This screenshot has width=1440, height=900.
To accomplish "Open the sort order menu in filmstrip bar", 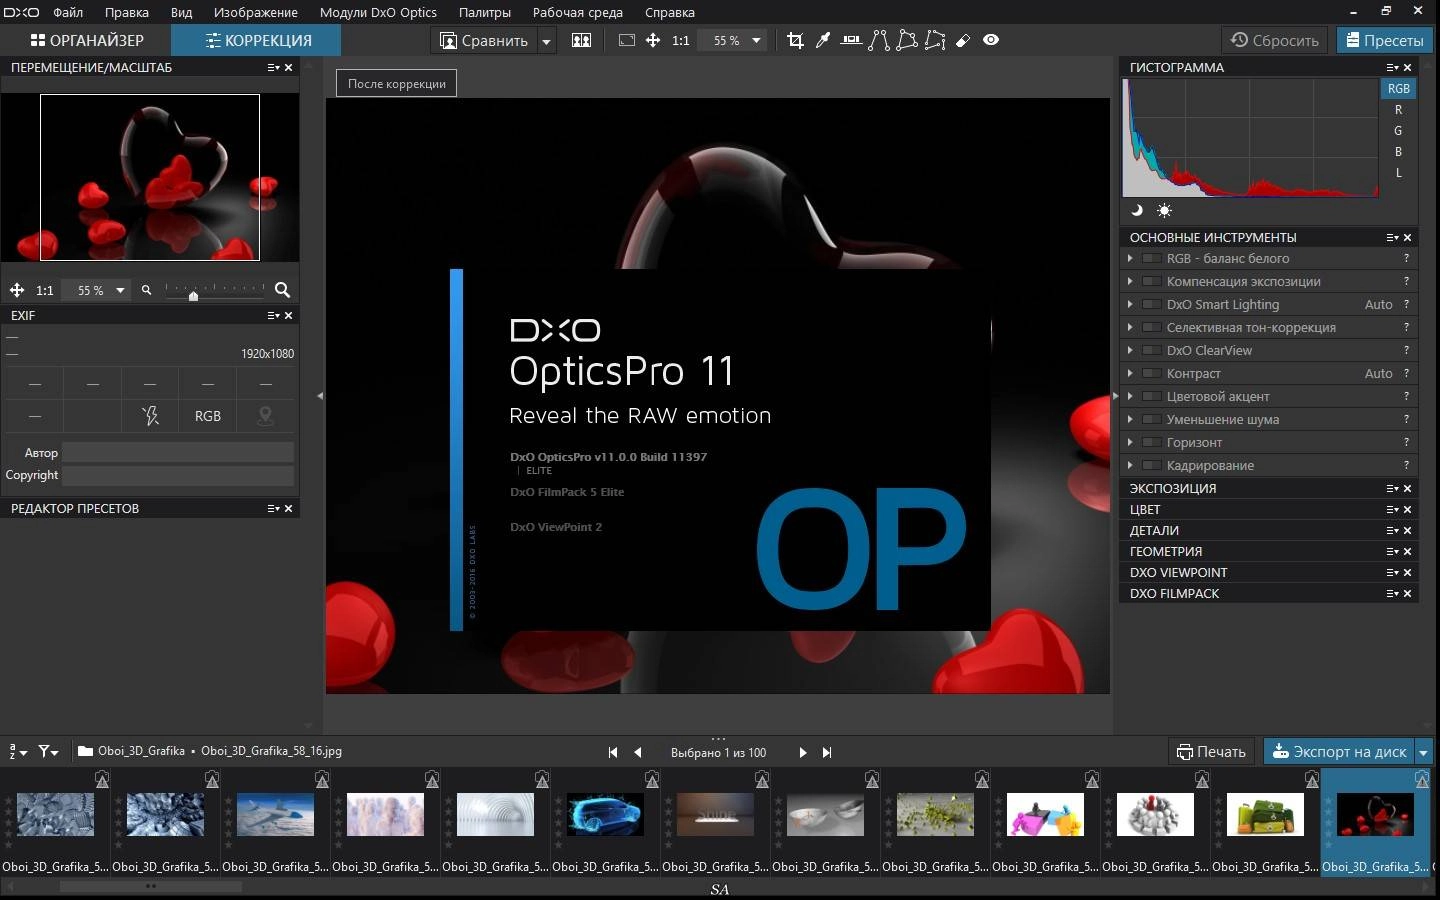I will (17, 751).
